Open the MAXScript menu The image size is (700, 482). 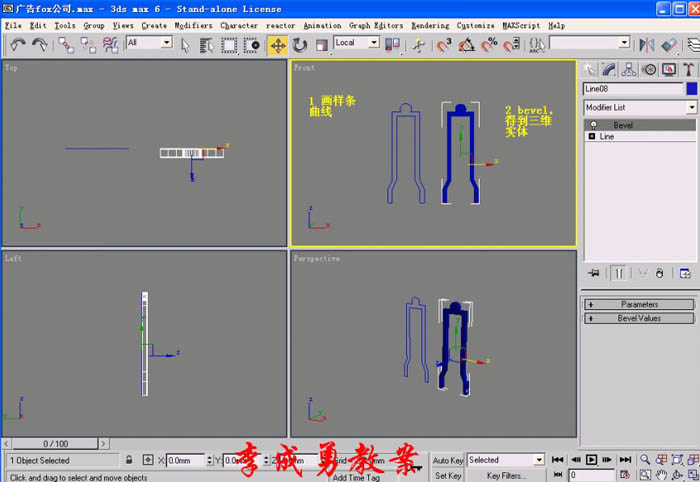pyautogui.click(x=521, y=25)
